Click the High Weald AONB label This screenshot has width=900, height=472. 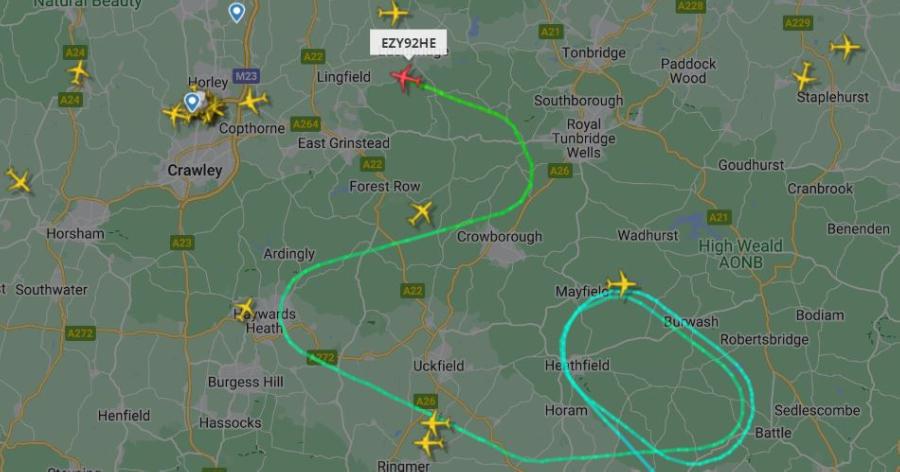[740, 254]
